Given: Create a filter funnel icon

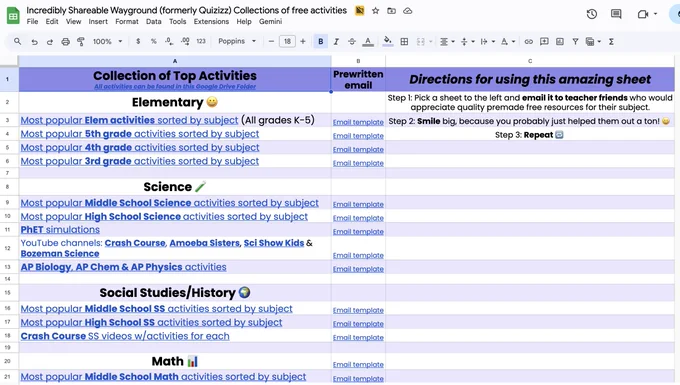Looking at the screenshot, I should point(575,42).
